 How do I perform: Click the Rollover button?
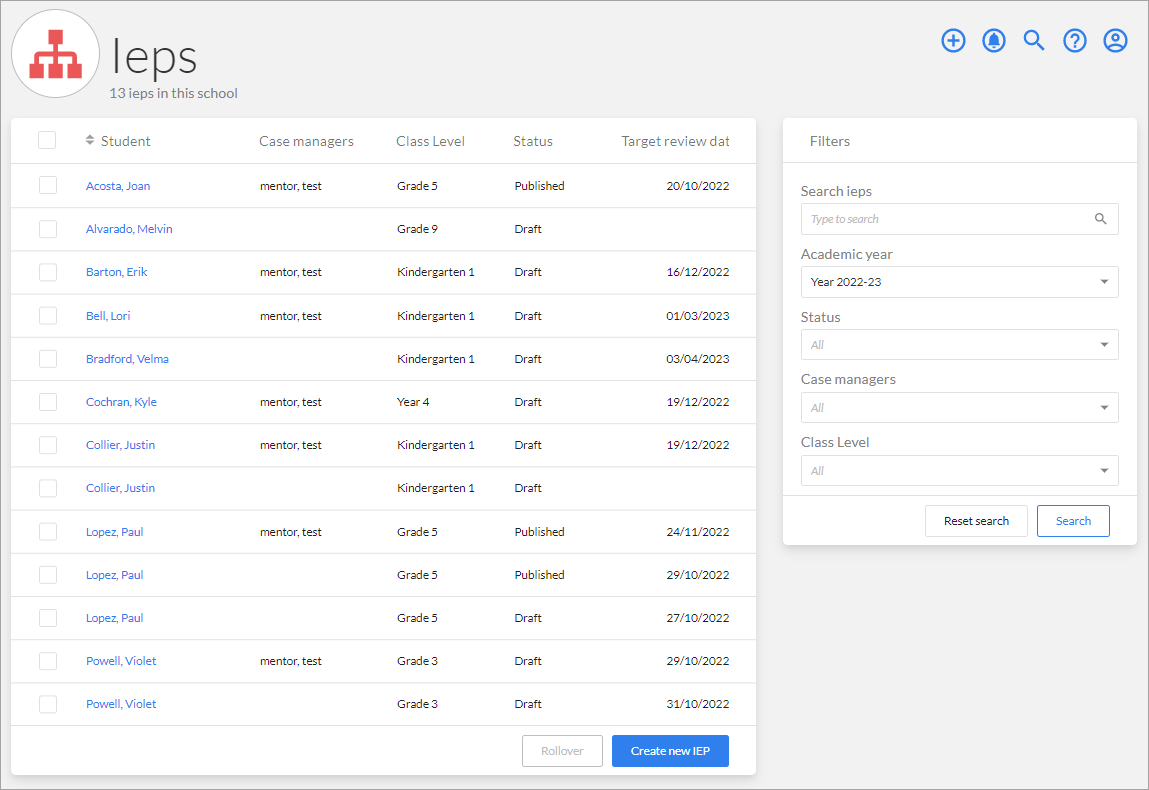click(x=562, y=751)
